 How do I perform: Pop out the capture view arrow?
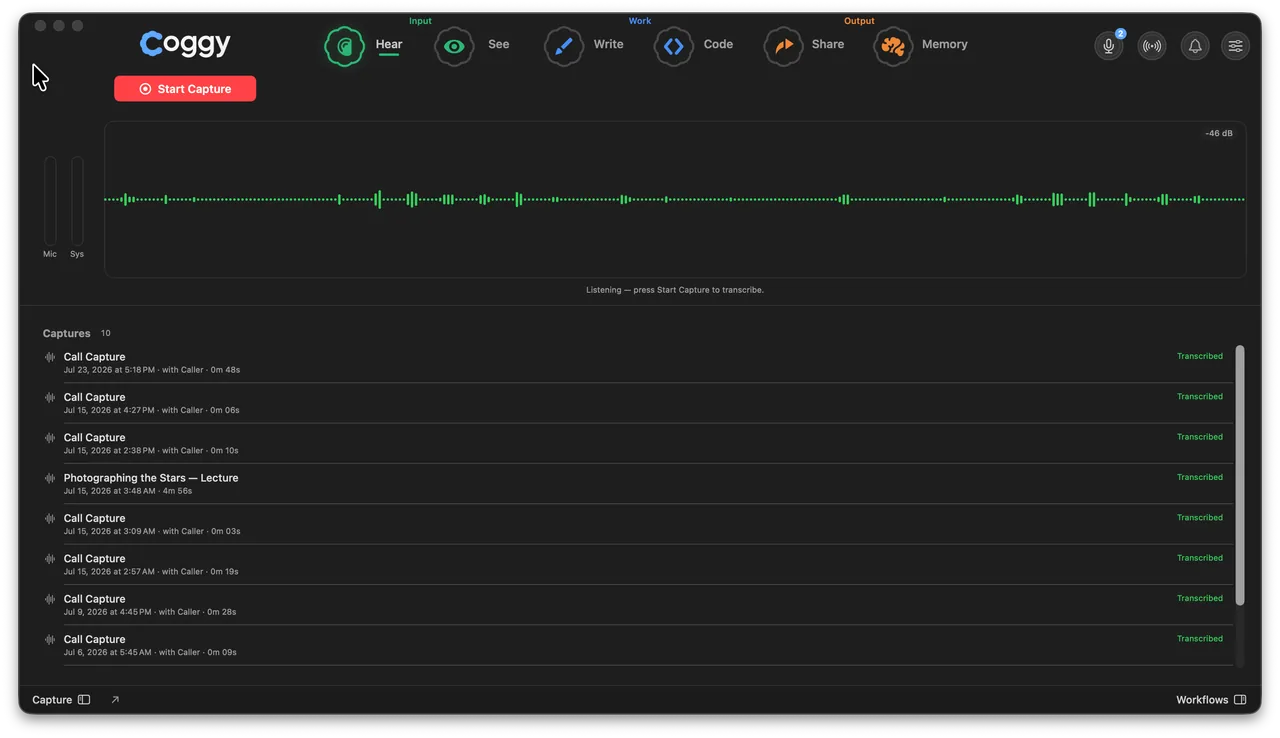[115, 700]
